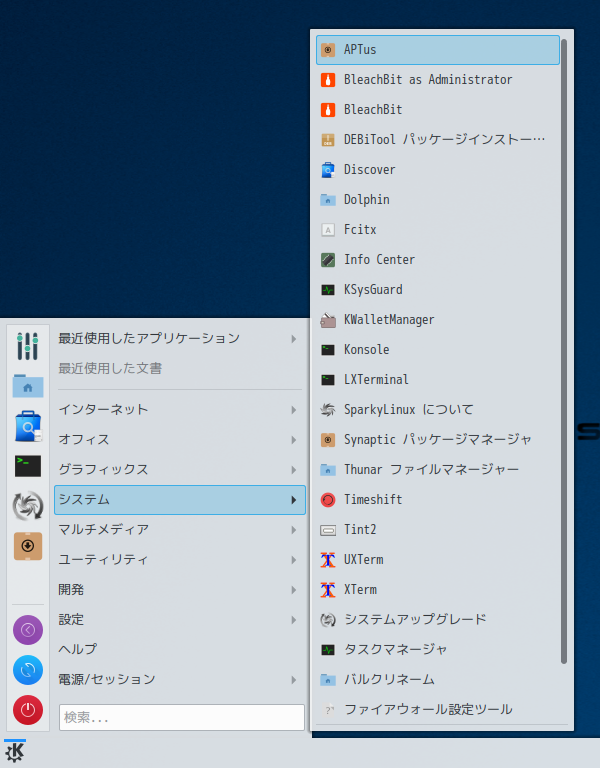This screenshot has width=600, height=768.
Task: Expand the 開発 submenu arrow
Action: pos(293,590)
